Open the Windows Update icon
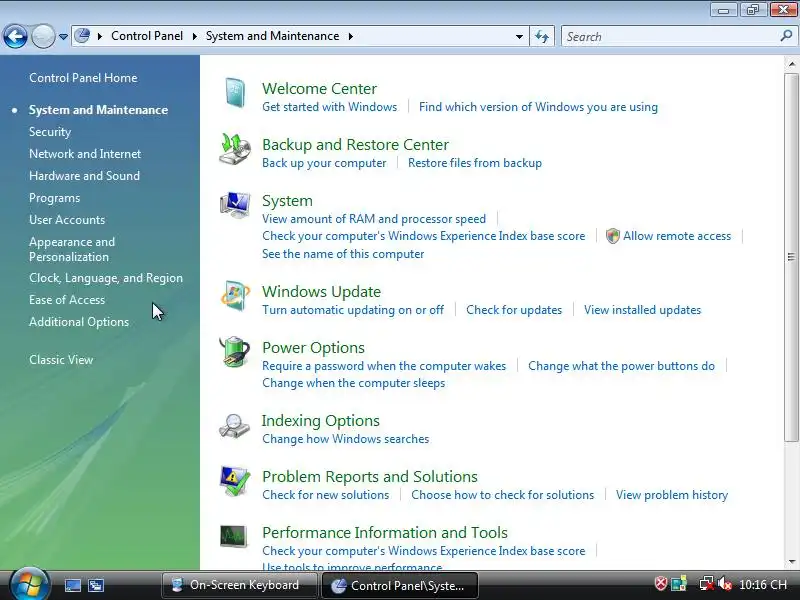 235,295
